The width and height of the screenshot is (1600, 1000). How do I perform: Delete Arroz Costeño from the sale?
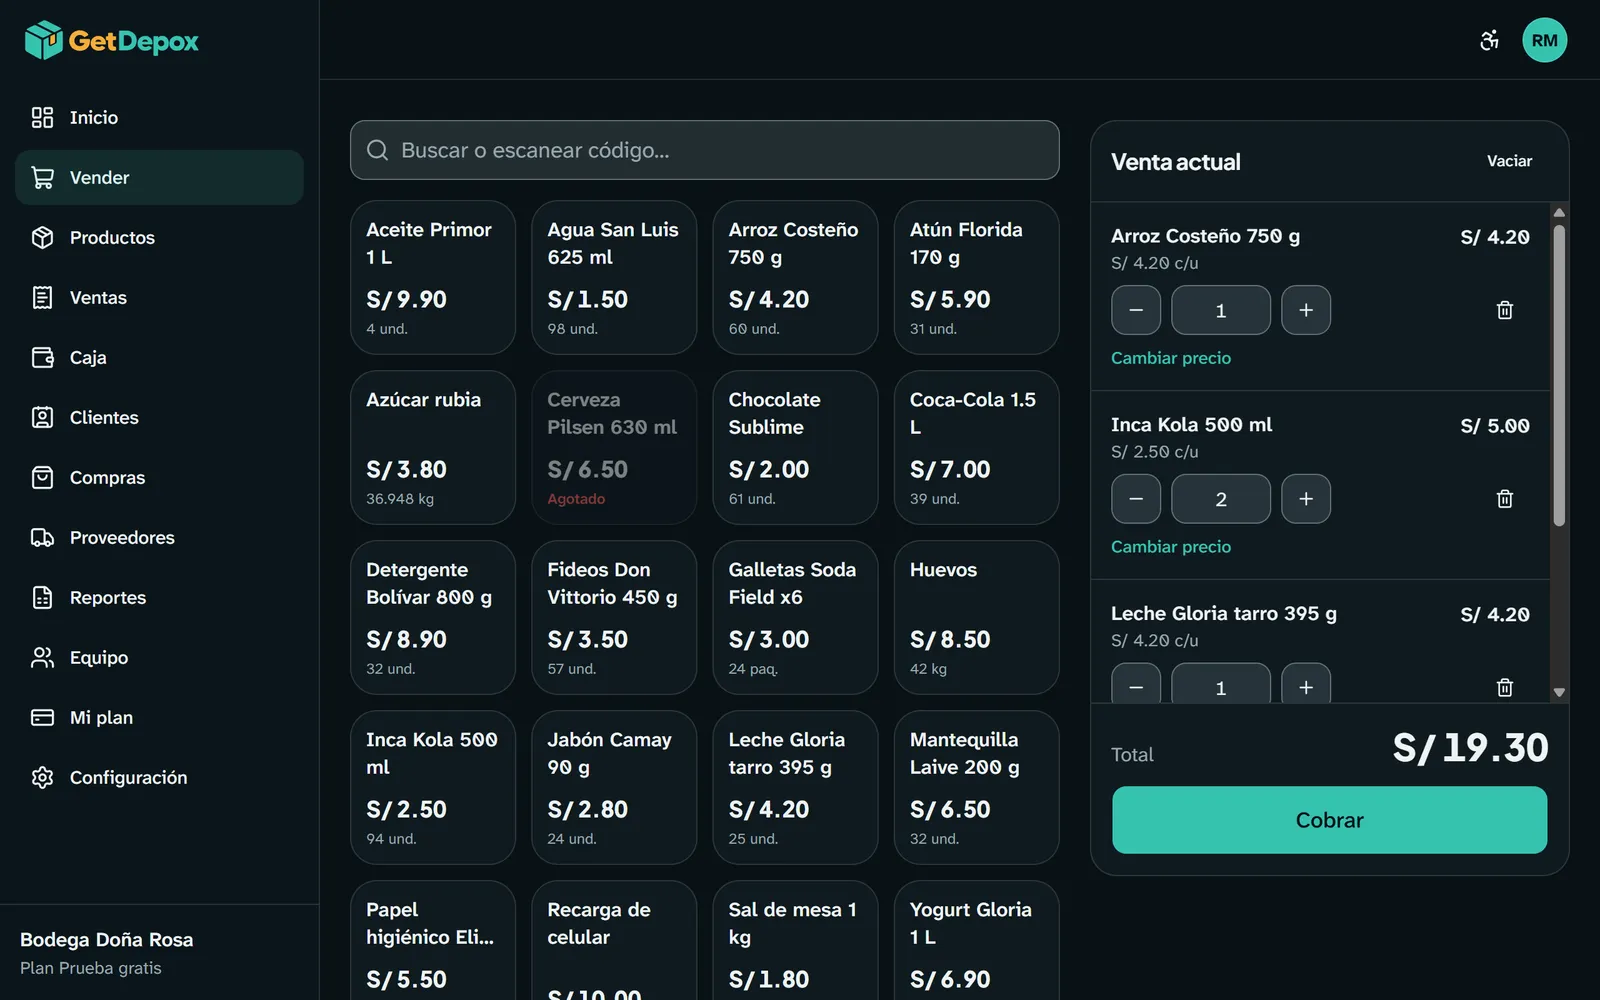(1505, 310)
